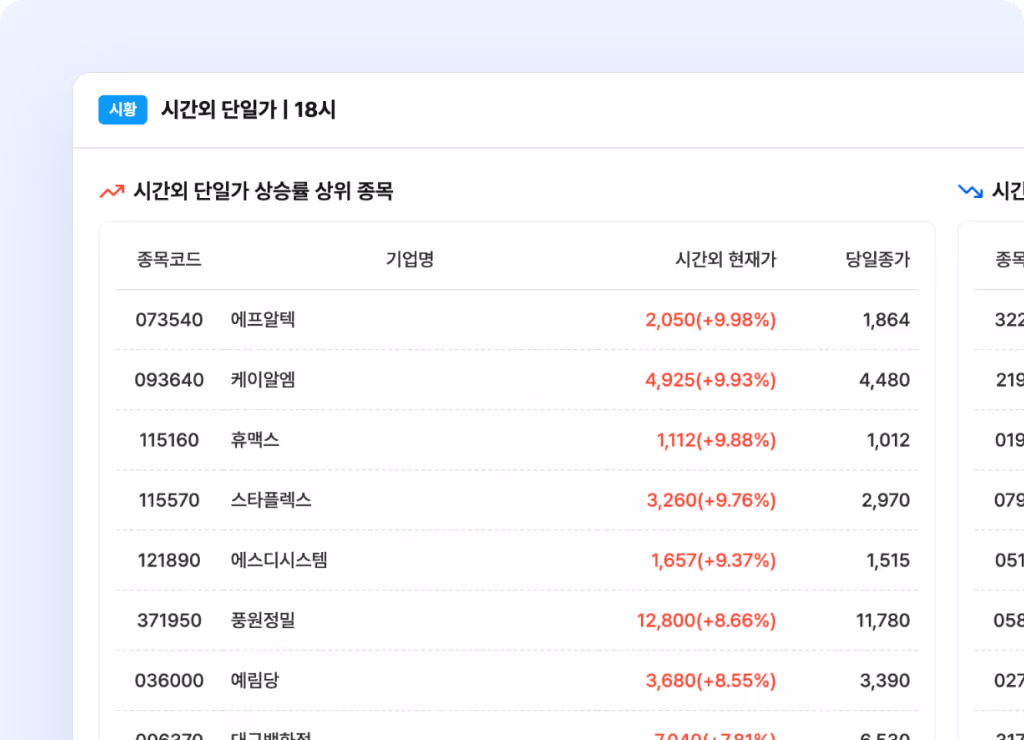Click the blue 시황 badge
This screenshot has height=740, width=1024.
[x=123, y=110]
